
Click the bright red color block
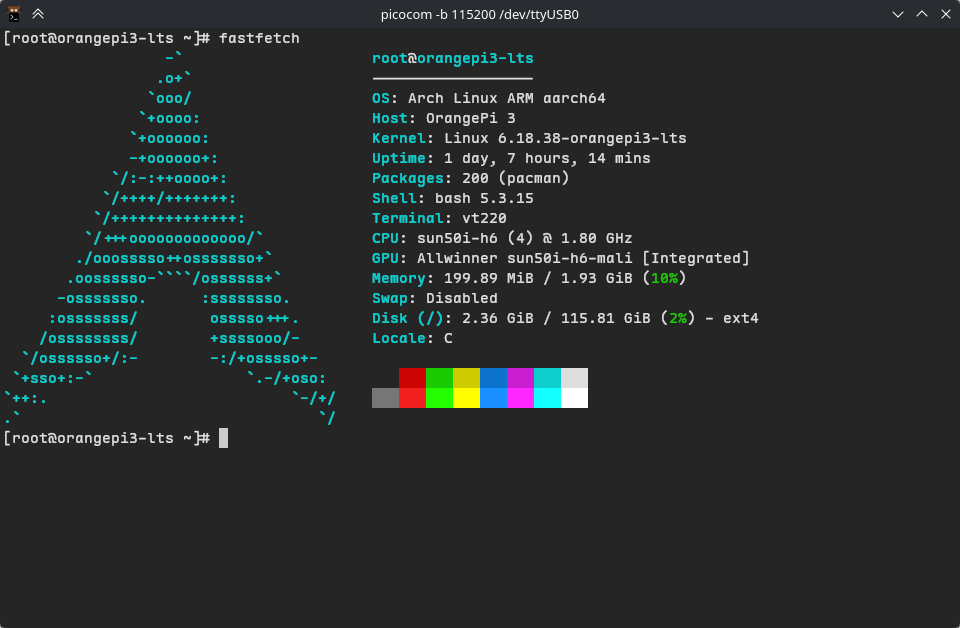[x=412, y=398]
